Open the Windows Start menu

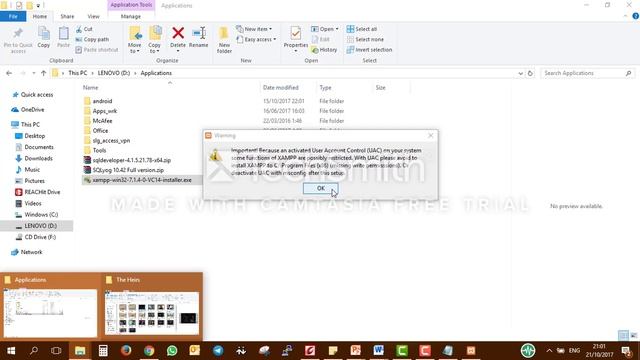[11, 350]
